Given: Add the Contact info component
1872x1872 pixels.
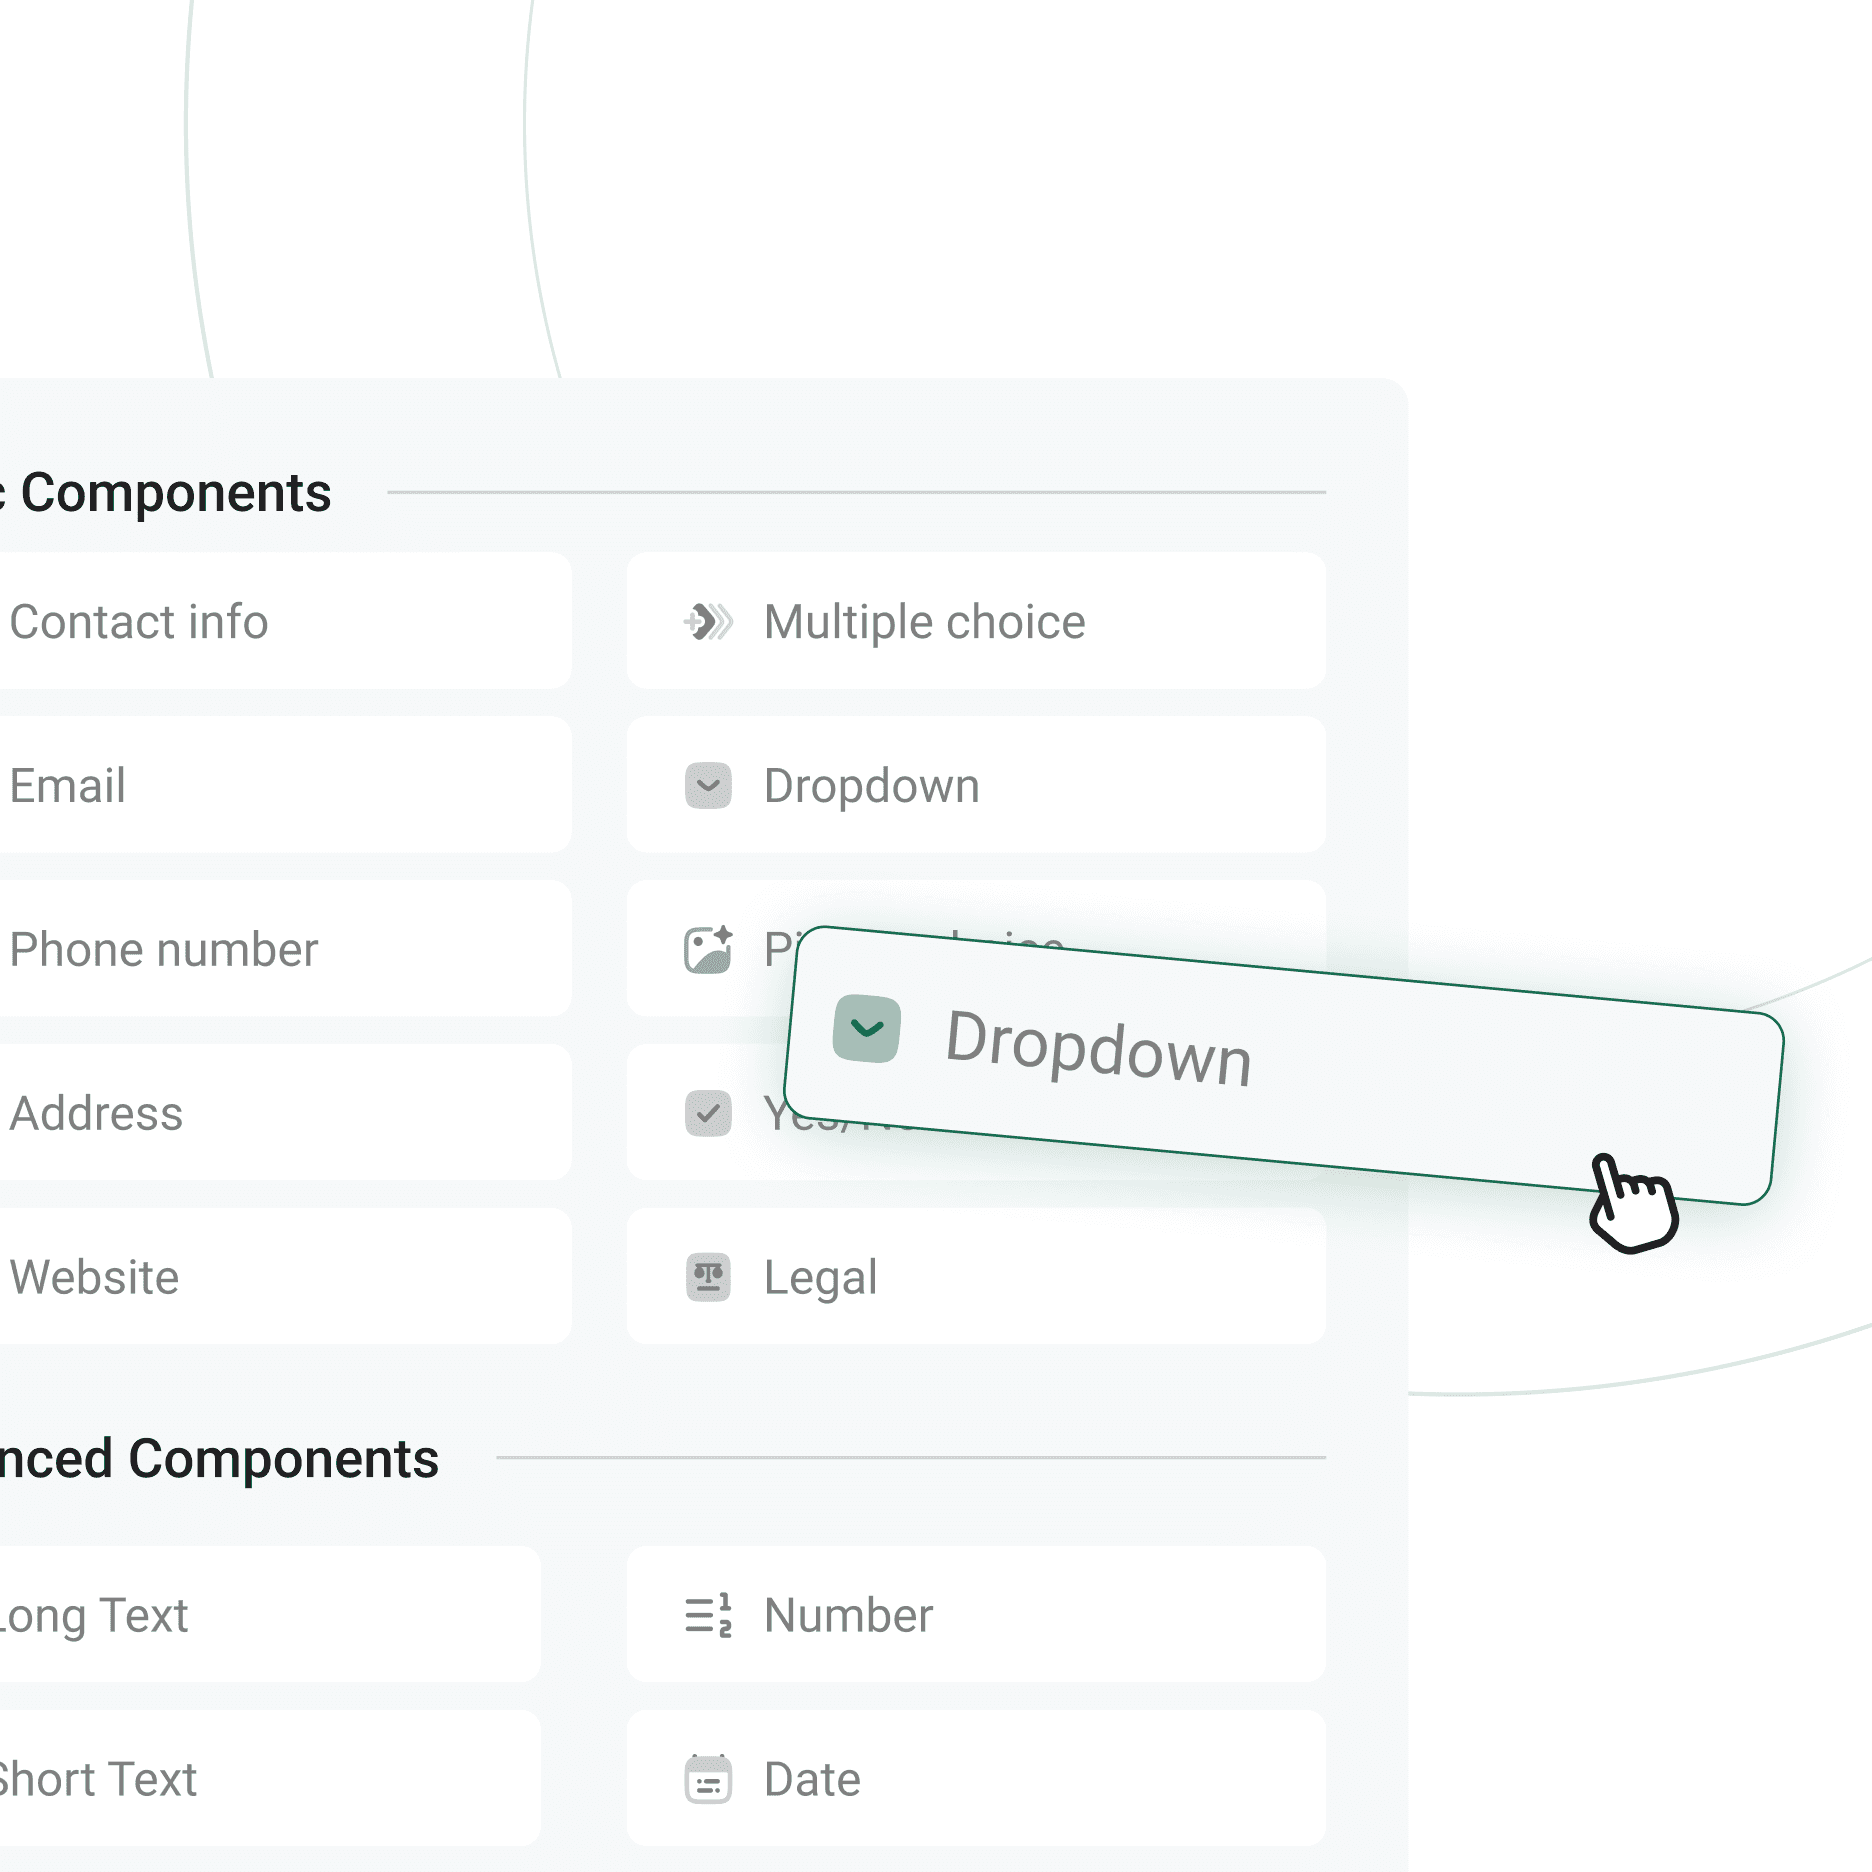Looking at the screenshot, I should point(270,622).
